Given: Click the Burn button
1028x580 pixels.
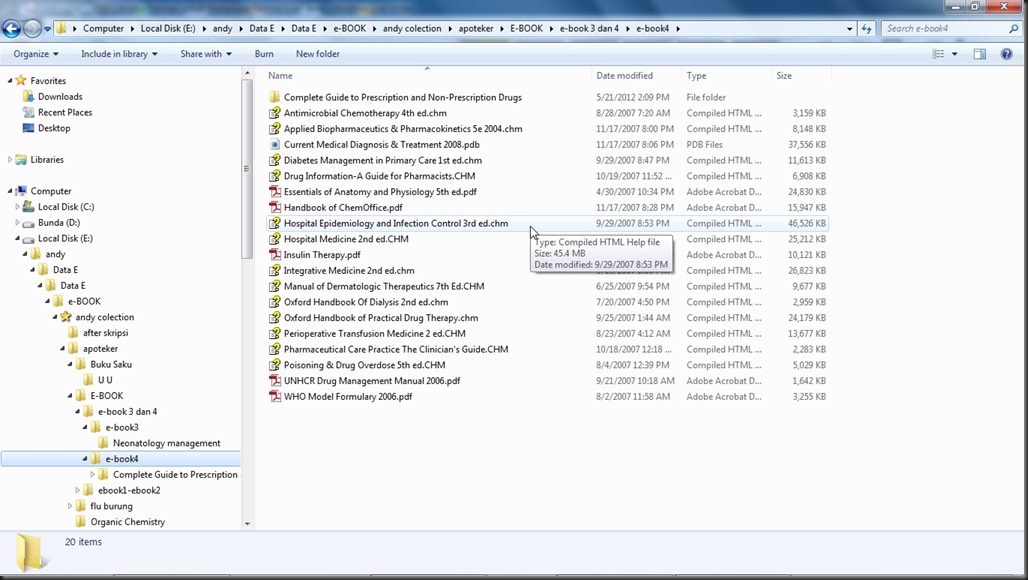Looking at the screenshot, I should [x=264, y=54].
